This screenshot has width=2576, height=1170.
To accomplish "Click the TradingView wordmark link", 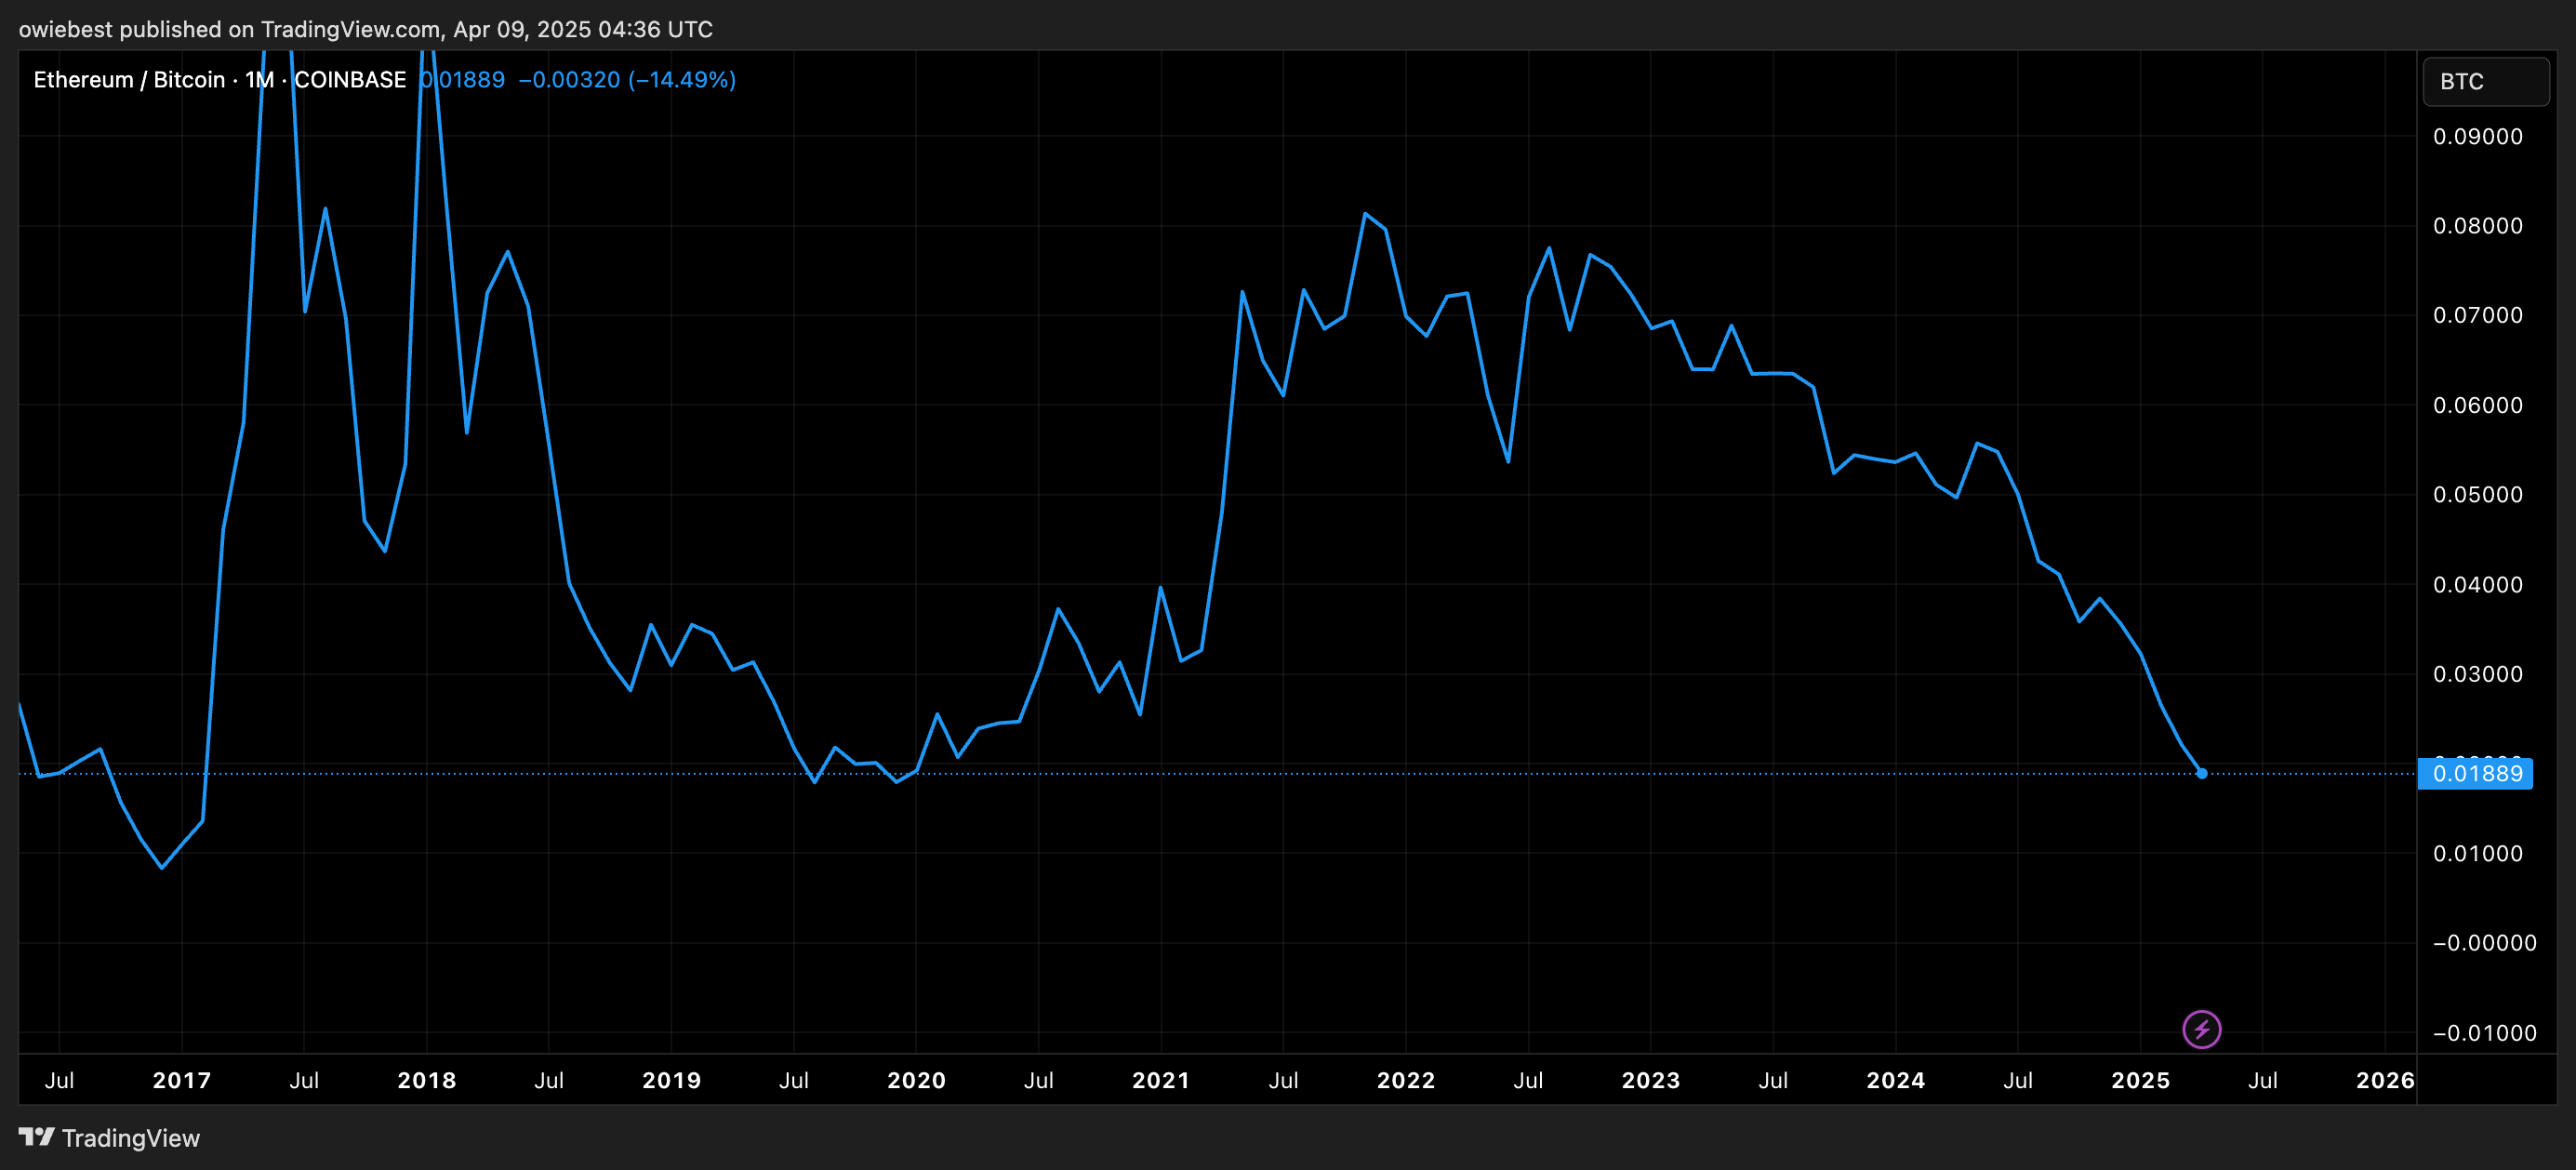I will pyautogui.click(x=130, y=1138).
